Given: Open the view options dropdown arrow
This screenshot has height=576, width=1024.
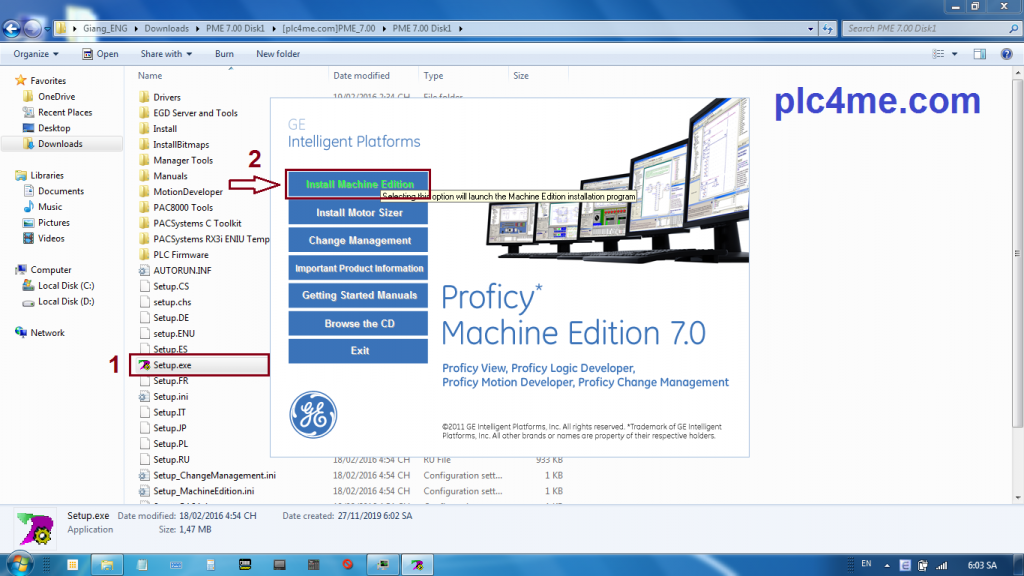Looking at the screenshot, I should [955, 54].
